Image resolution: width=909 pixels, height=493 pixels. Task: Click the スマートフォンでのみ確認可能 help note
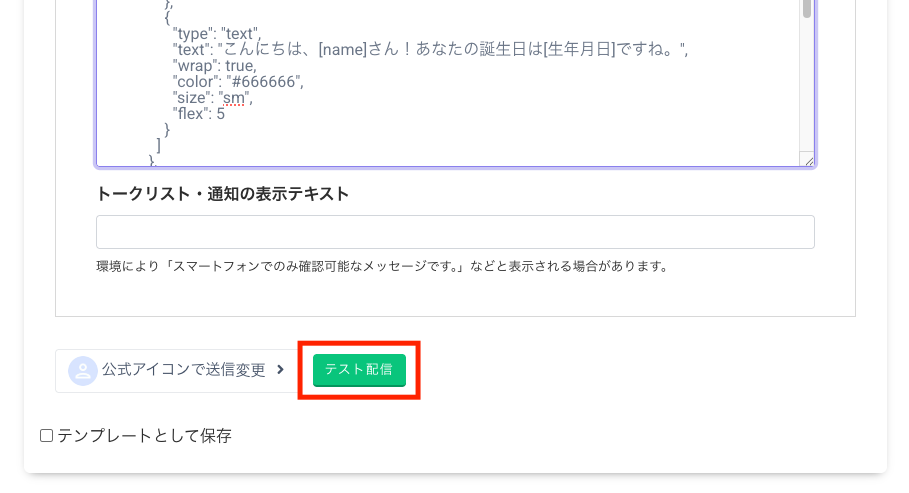click(x=383, y=266)
